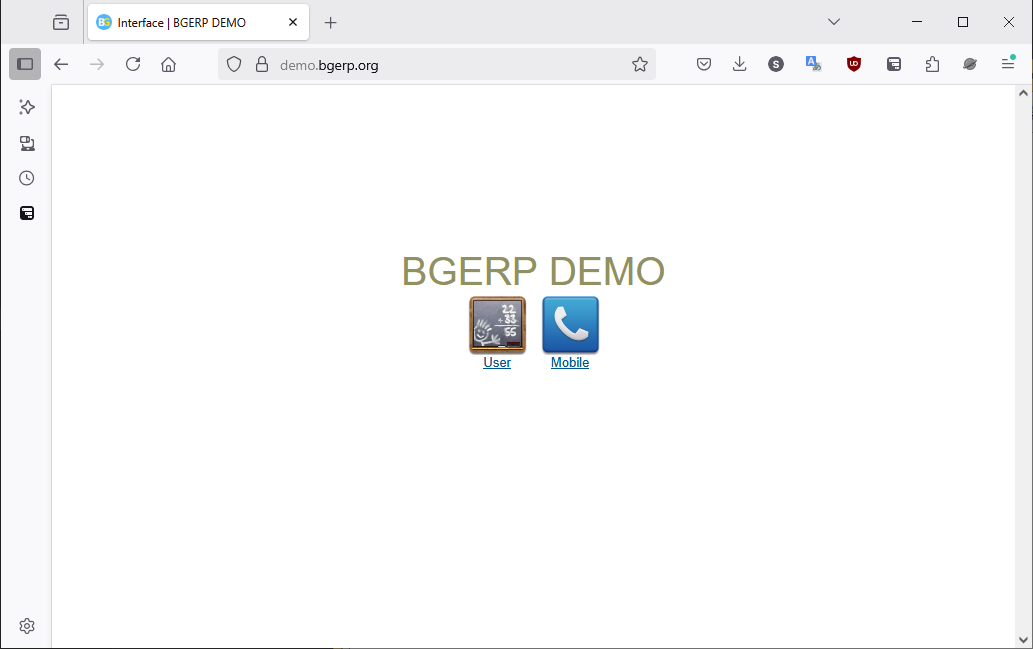The width and height of the screenshot is (1033, 649).
Task: Click the User text link
Action: coord(497,363)
